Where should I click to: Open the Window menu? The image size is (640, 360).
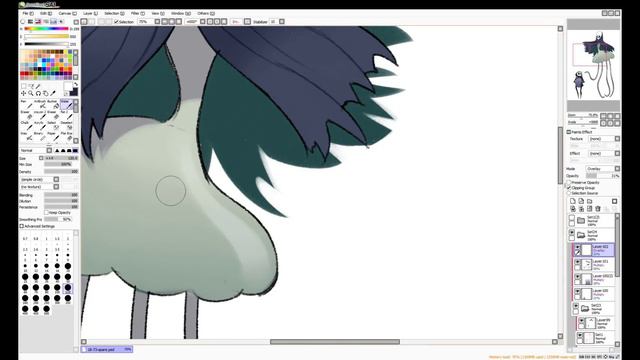[x=180, y=13]
